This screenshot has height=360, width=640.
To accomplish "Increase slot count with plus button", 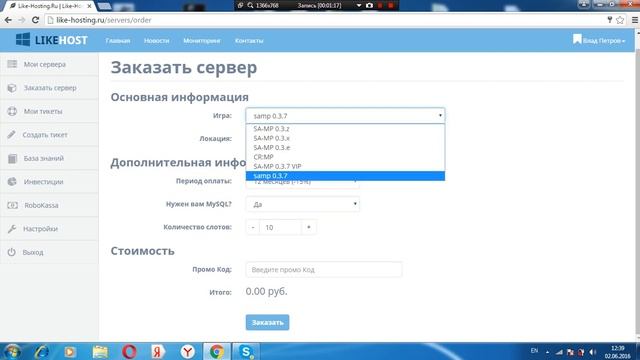I will pos(309,227).
